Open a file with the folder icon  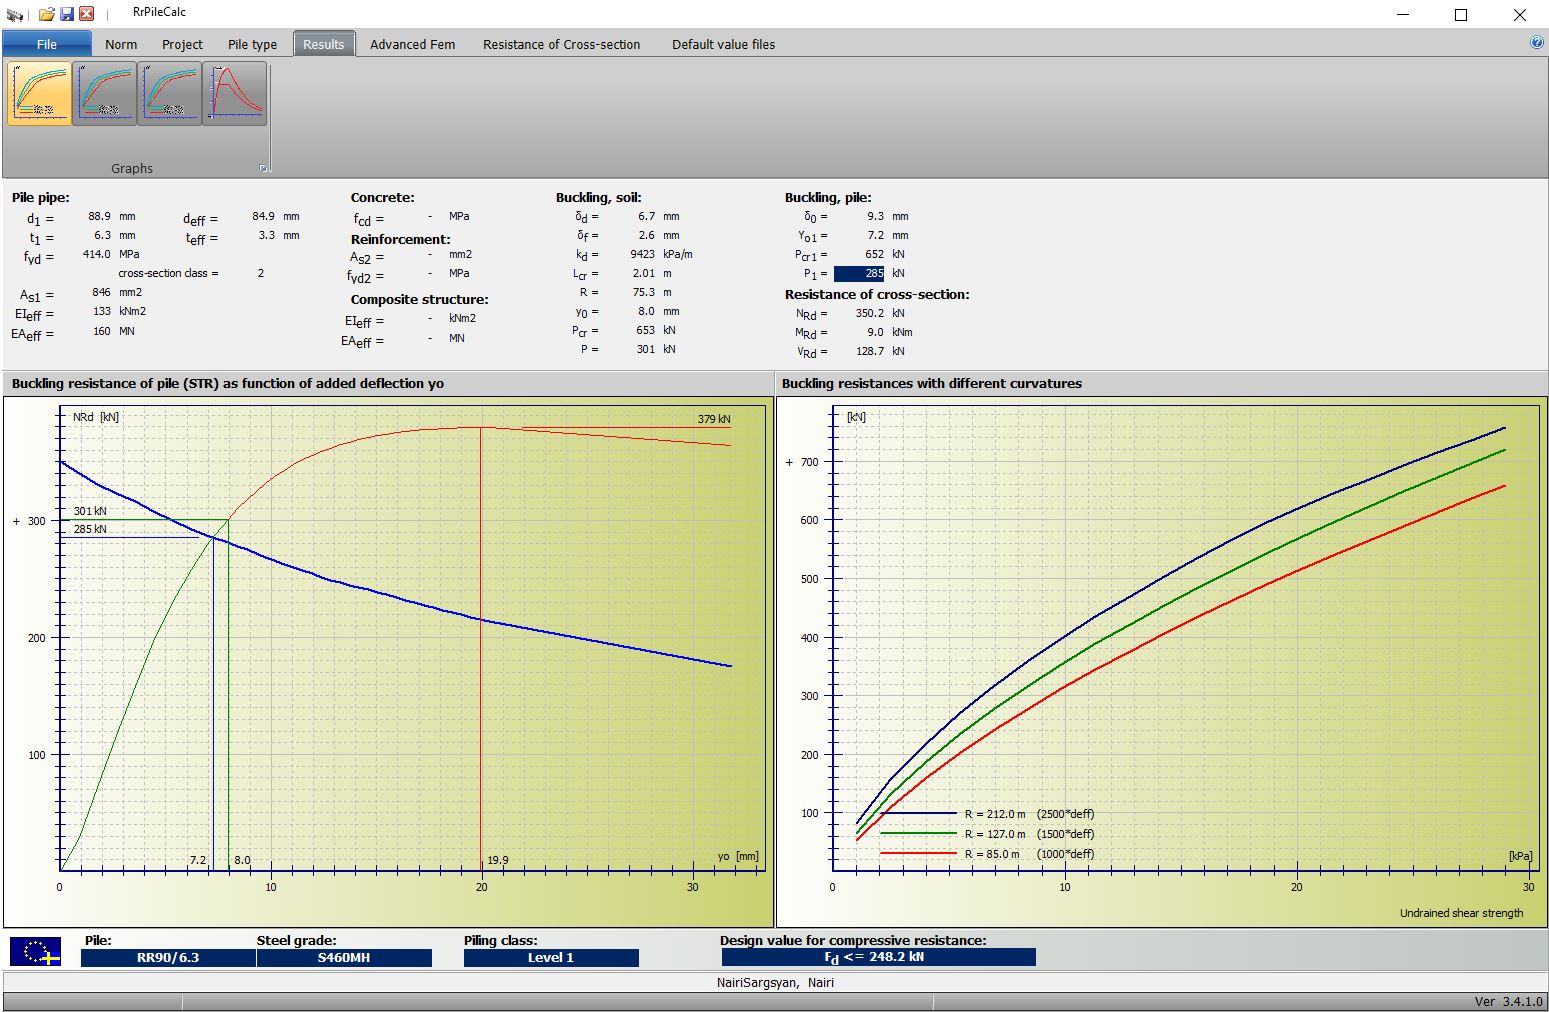point(47,14)
